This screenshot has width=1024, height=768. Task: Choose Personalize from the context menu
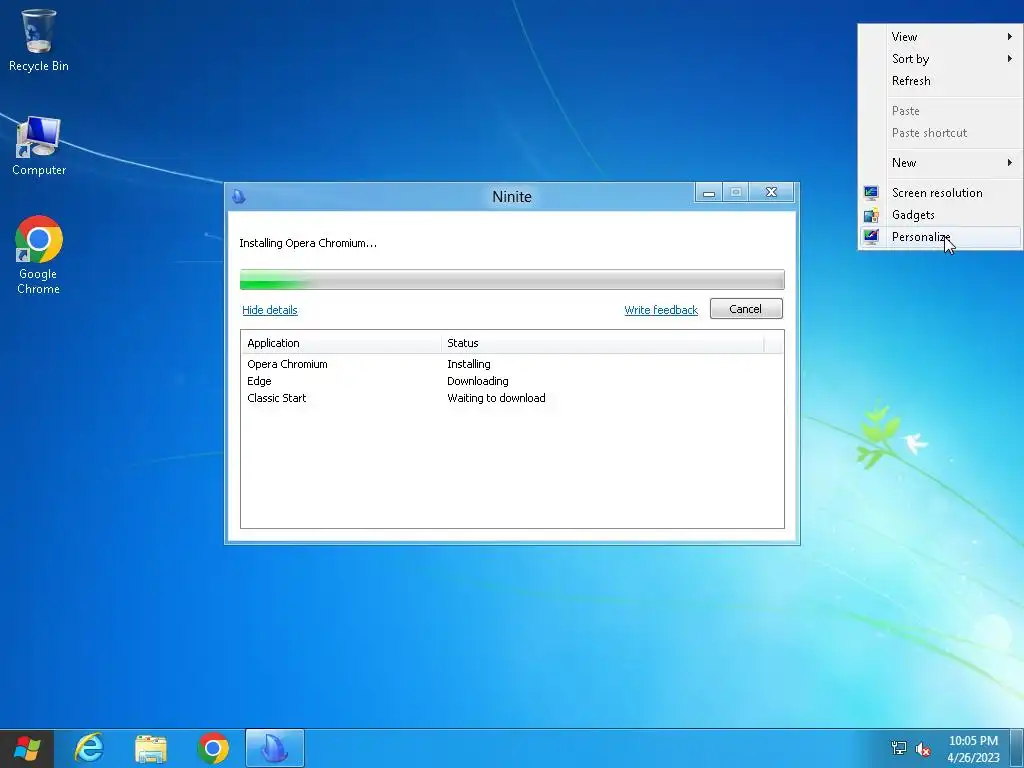tap(940, 237)
